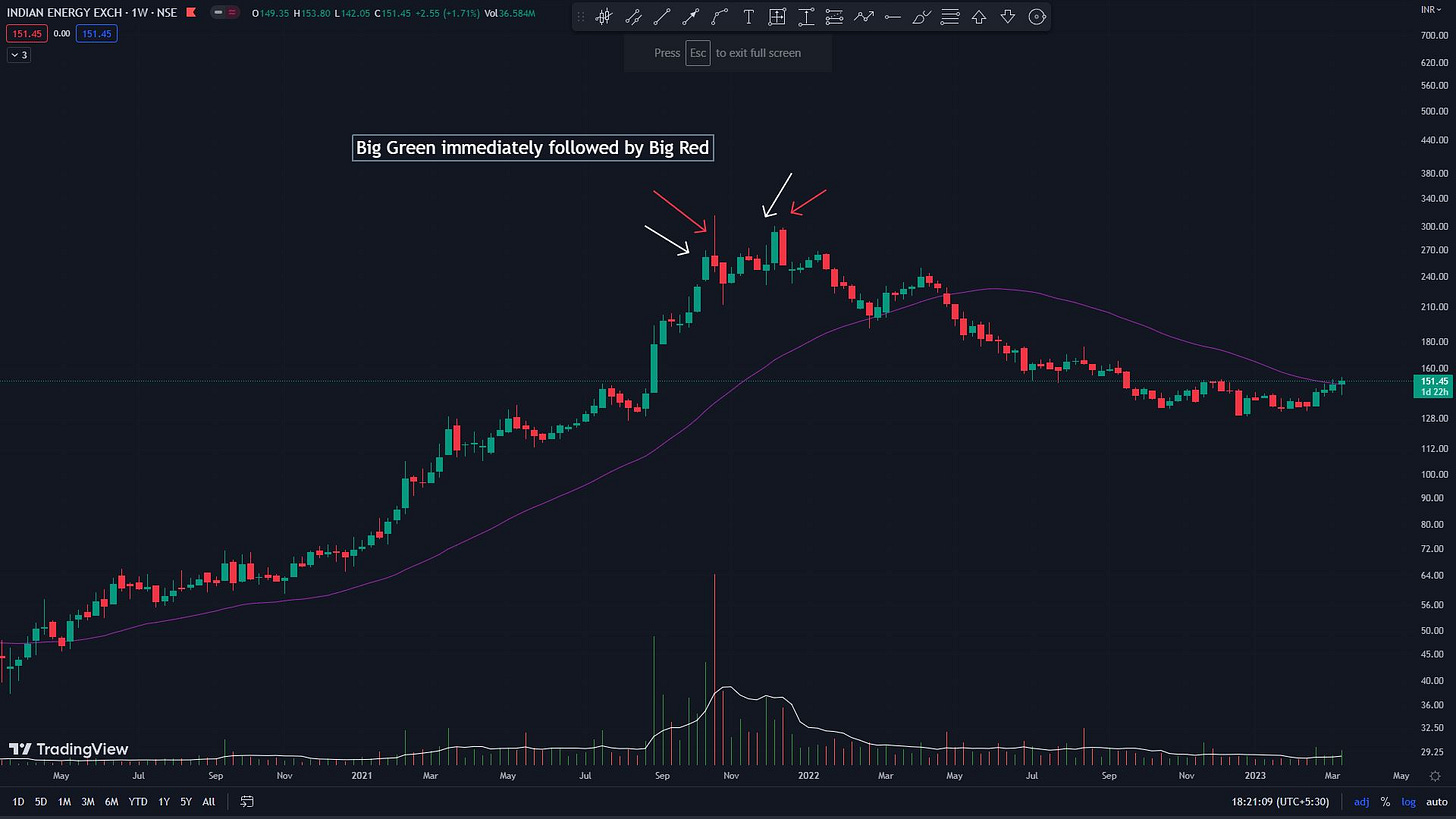Select the horizontal multi-line levels tool
This screenshot has height=819, width=1456.
click(x=951, y=17)
